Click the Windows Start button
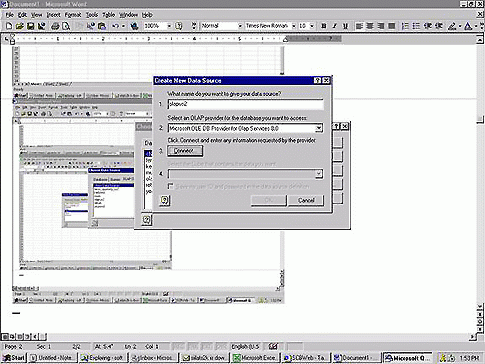Viewport: 485px width, 364px height. (x=14, y=358)
